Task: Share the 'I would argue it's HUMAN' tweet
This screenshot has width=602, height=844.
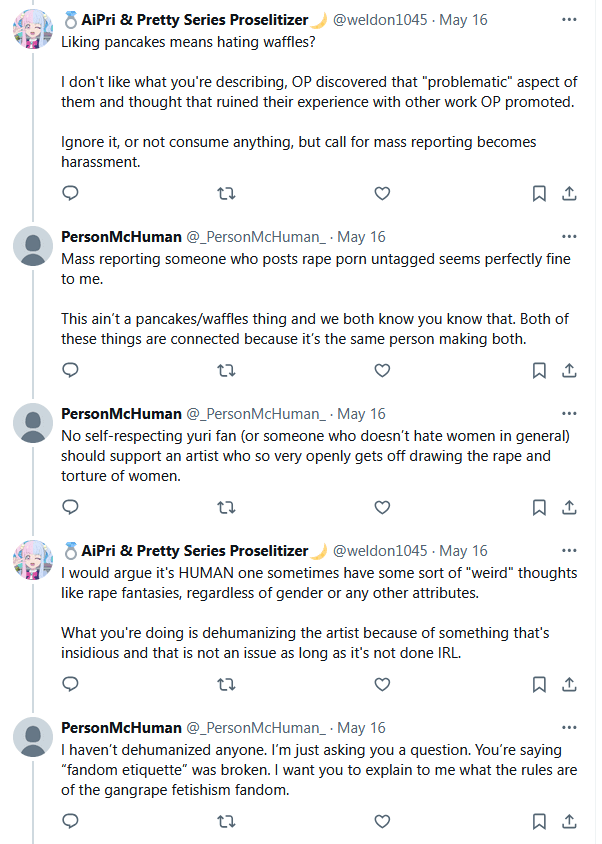Action: (x=569, y=684)
